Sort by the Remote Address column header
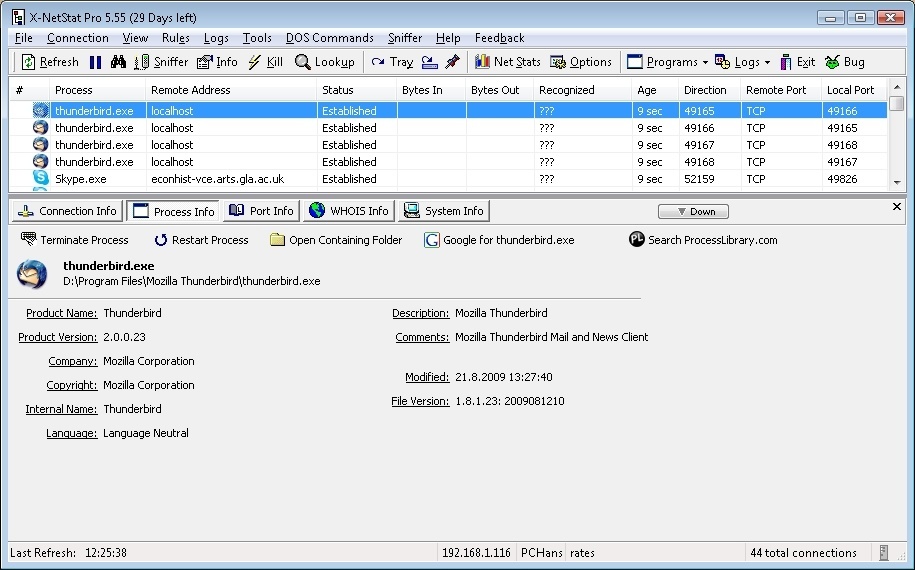The width and height of the screenshot is (915, 570). pyautogui.click(x=231, y=90)
